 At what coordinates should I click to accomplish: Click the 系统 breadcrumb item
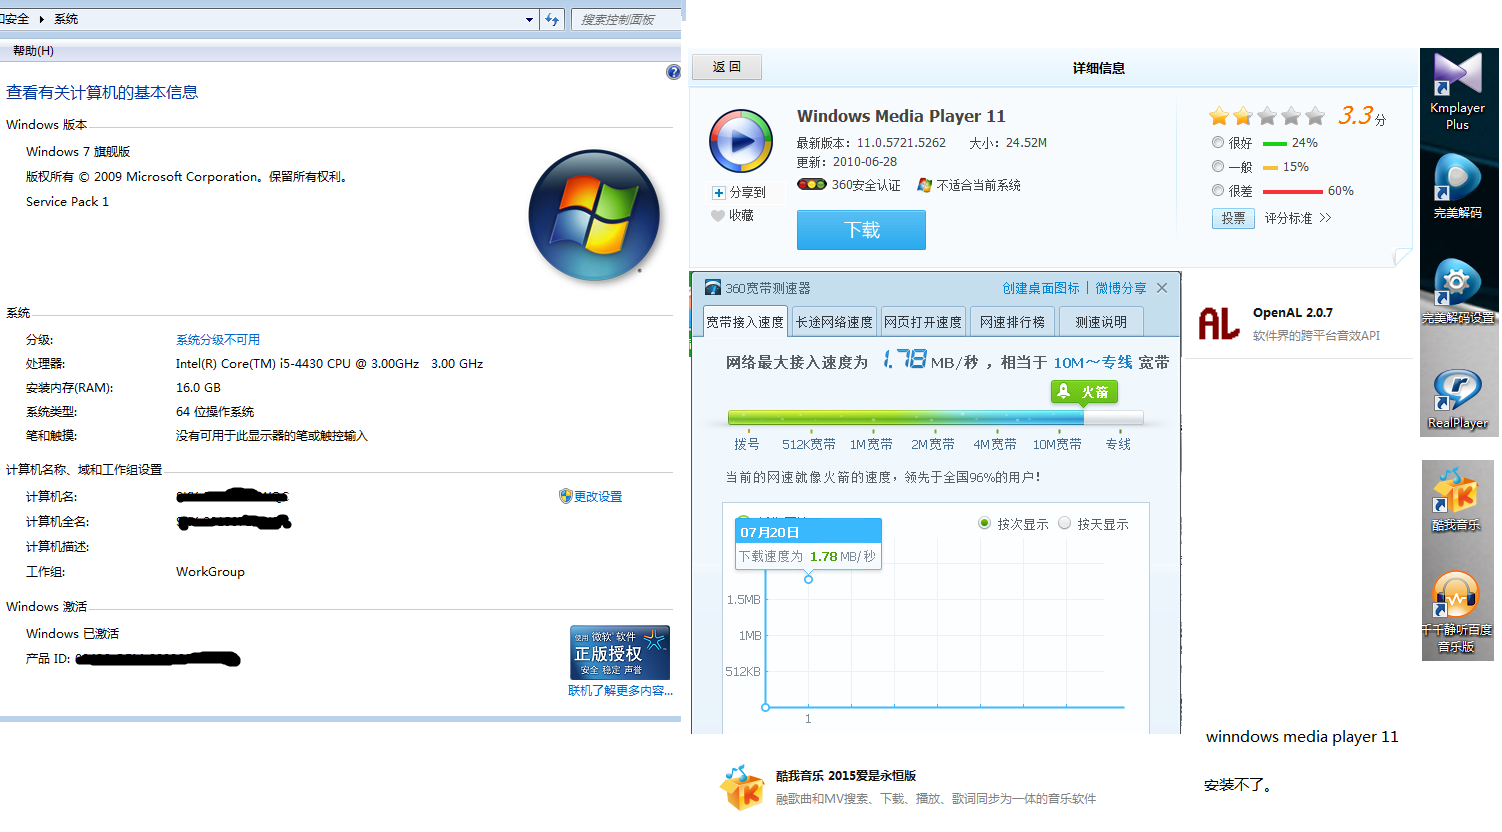[66, 19]
